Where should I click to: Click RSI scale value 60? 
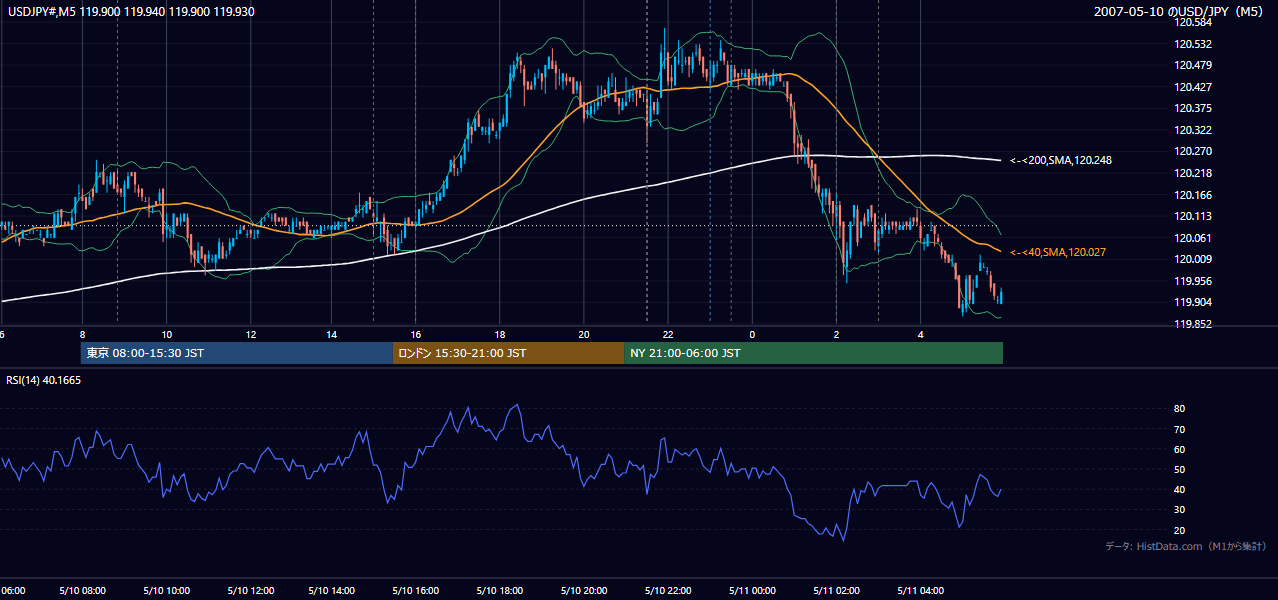point(1179,449)
